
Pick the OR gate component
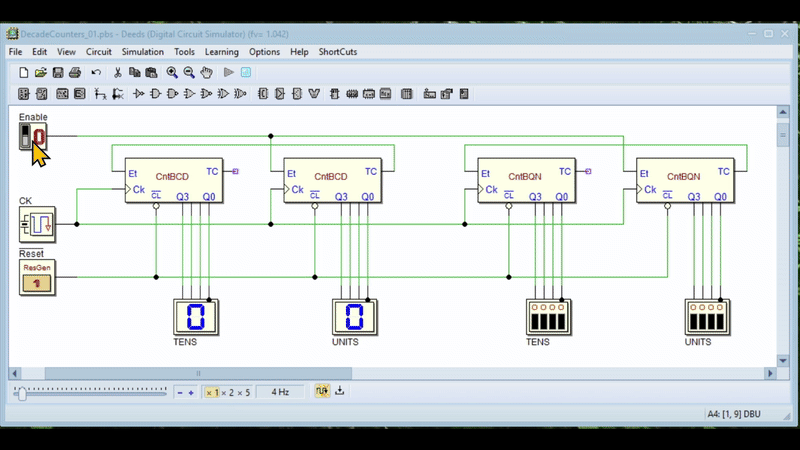click(189, 94)
